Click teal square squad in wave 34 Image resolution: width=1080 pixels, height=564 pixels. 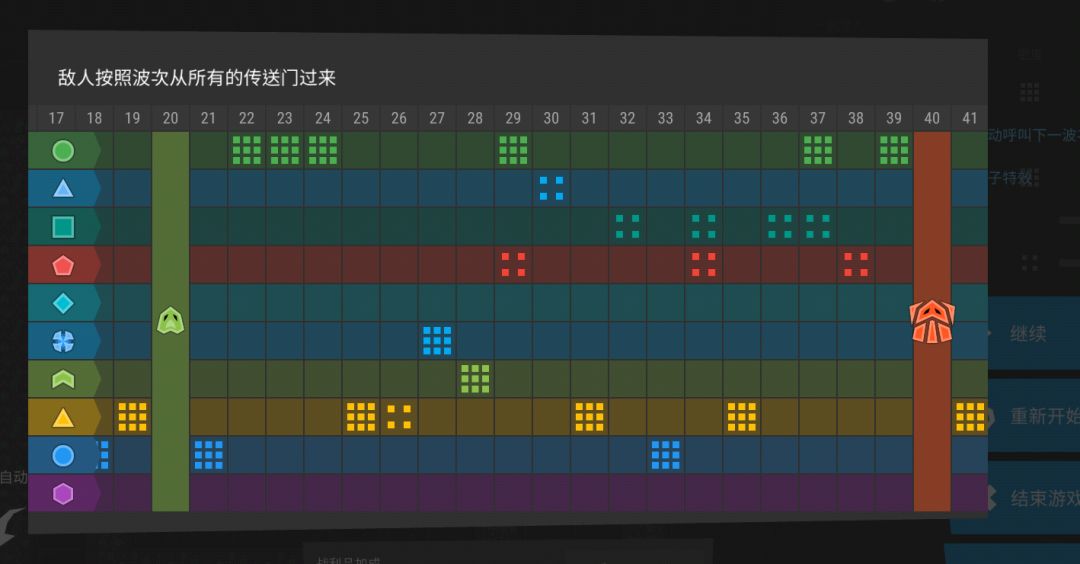pos(703,227)
